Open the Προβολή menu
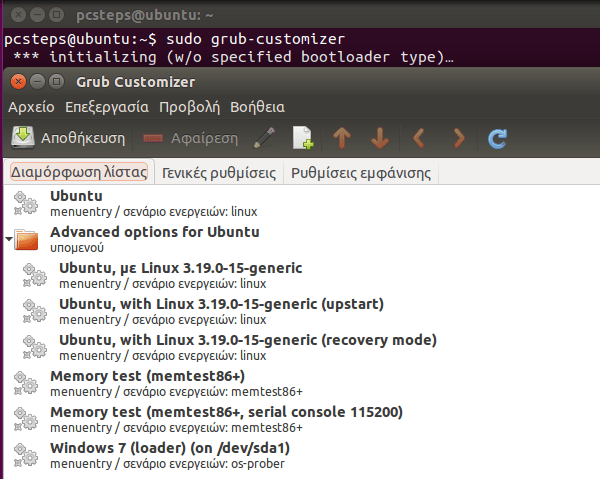The height and width of the screenshot is (479, 600). (x=189, y=107)
